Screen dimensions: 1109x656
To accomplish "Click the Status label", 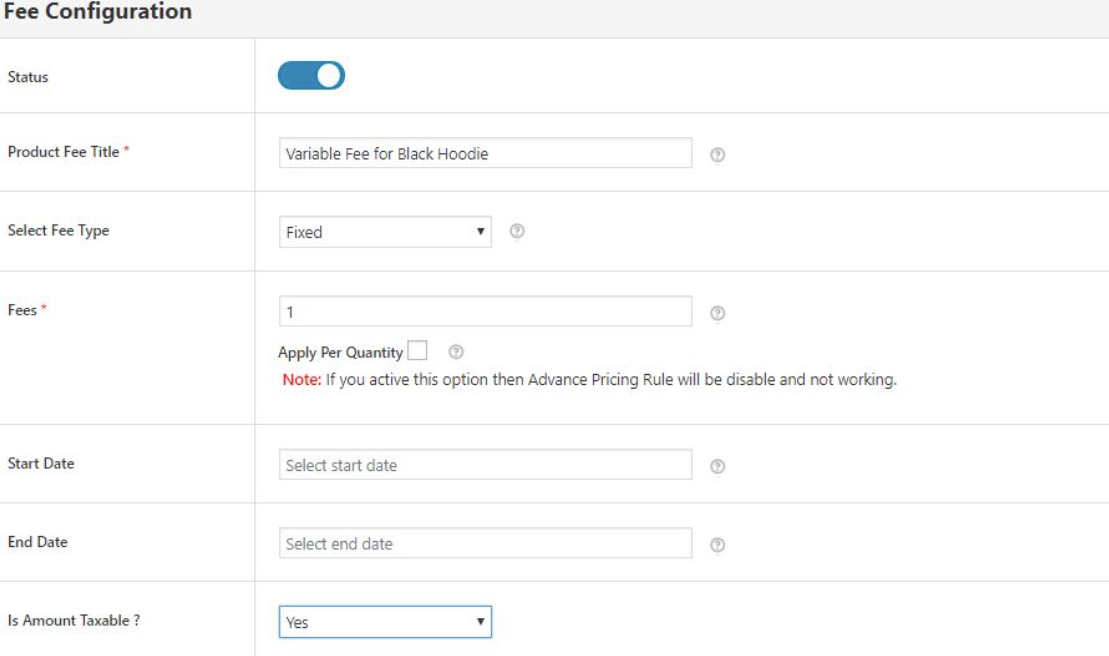I will click(x=28, y=77).
